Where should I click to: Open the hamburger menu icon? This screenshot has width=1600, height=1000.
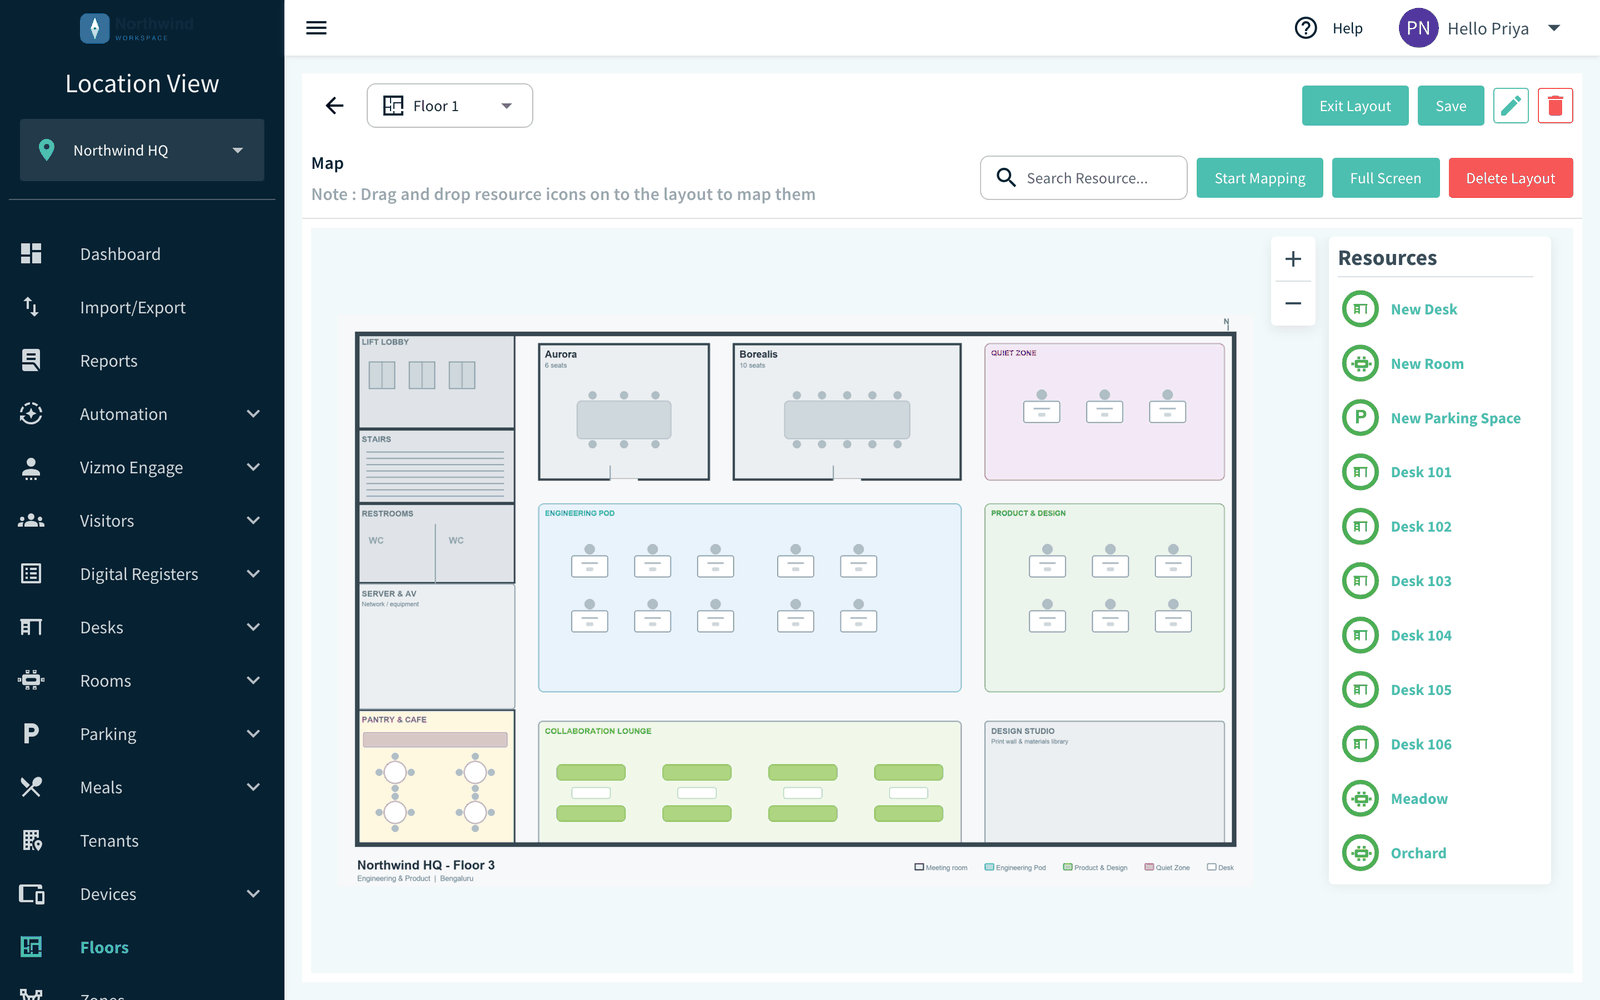tap(316, 28)
